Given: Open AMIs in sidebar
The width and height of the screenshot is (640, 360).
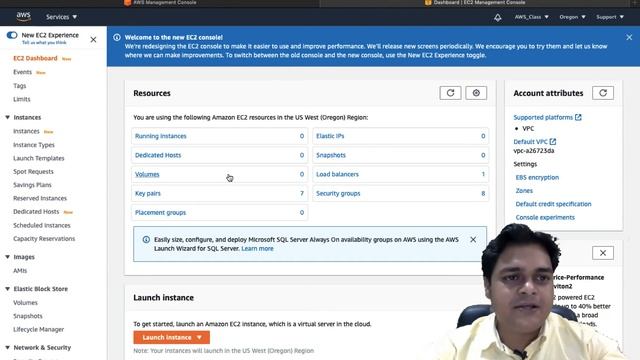Looking at the screenshot, I should (x=20, y=271).
